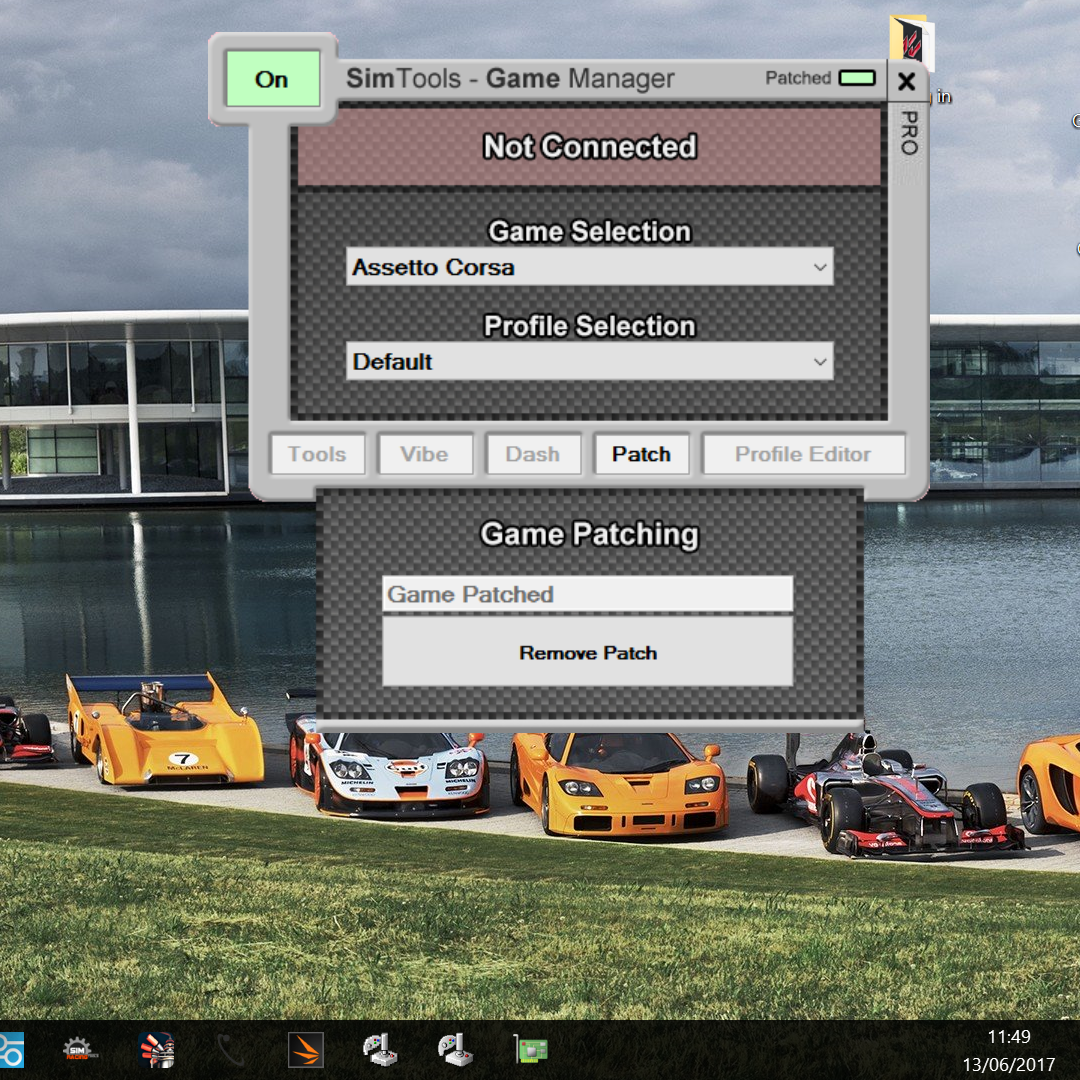
Task: Click the Patched status indicator light
Action: pos(857,78)
